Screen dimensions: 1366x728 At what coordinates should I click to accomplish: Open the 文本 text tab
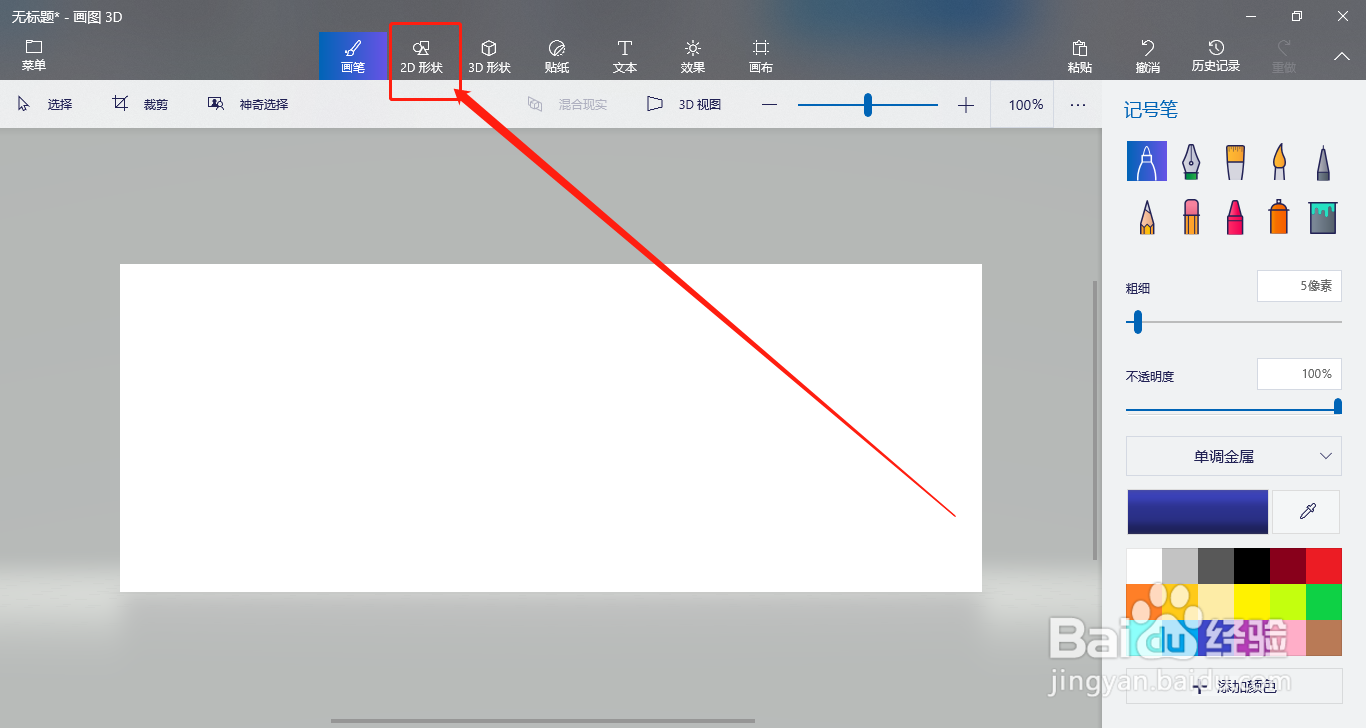(625, 56)
